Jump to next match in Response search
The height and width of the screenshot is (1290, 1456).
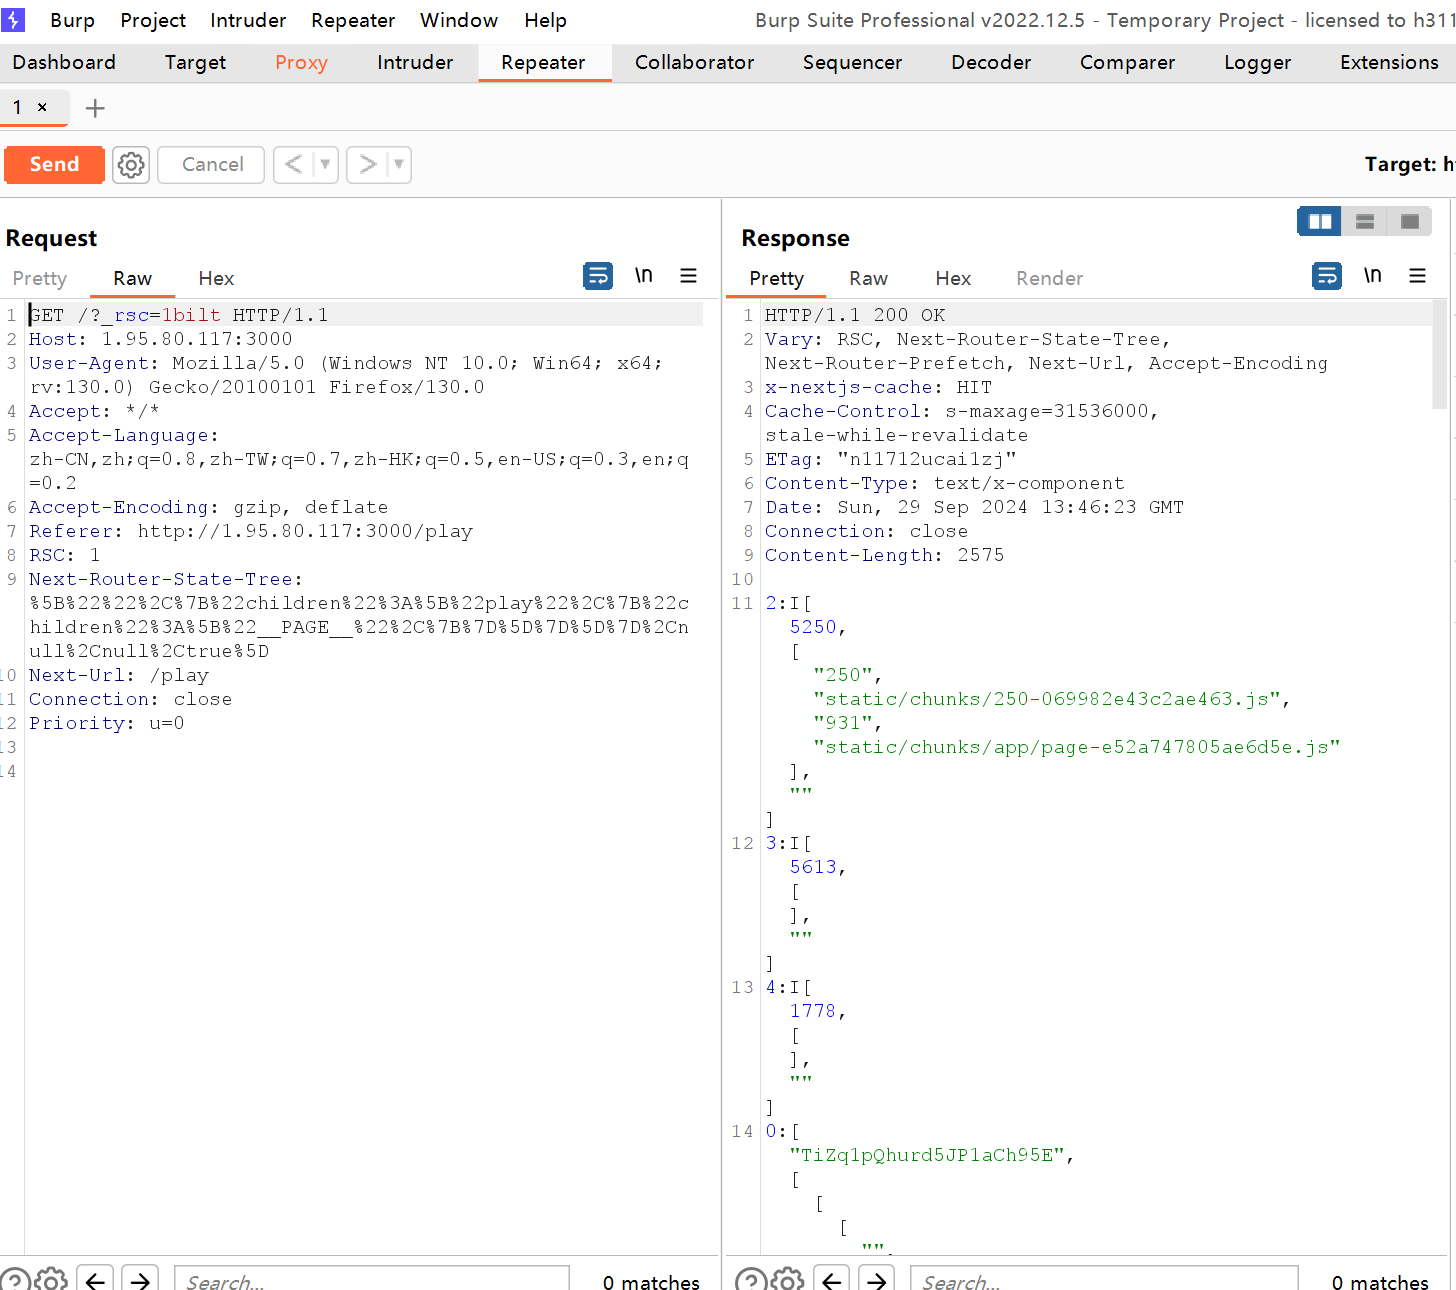point(876,1280)
